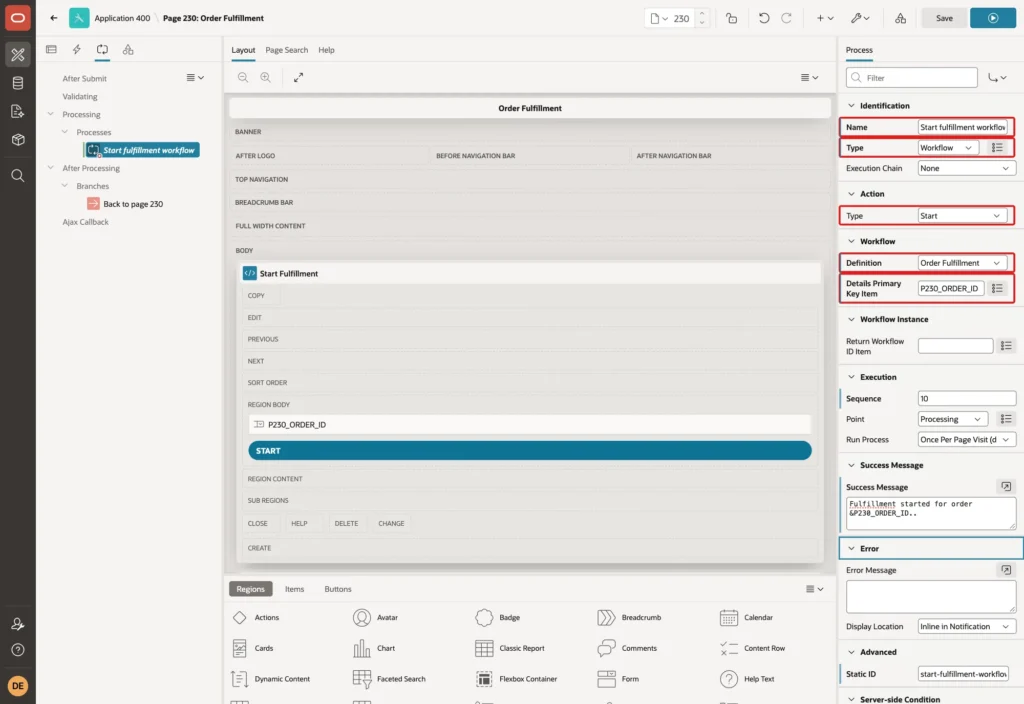The image size is (1024, 704).
Task: Open SQL Workshop database icon
Action: pyautogui.click(x=18, y=83)
